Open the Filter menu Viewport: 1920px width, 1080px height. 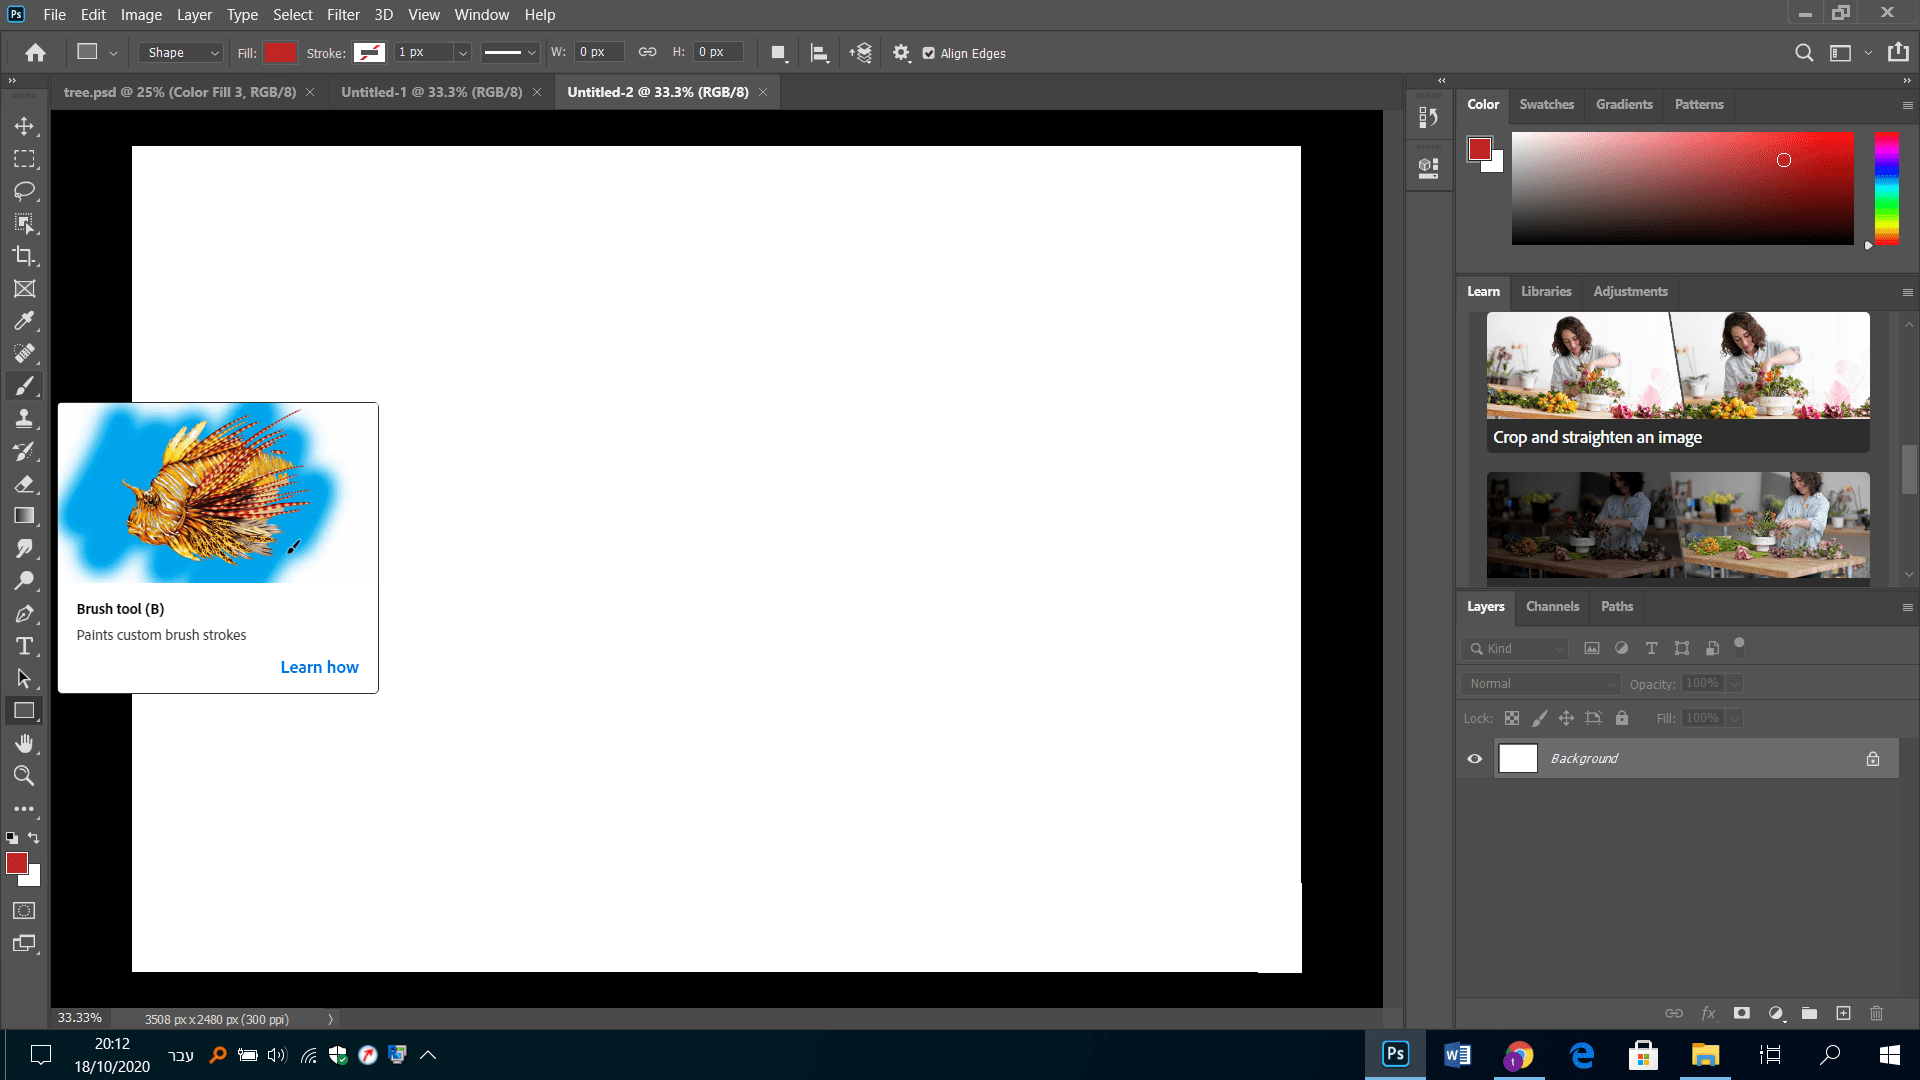pyautogui.click(x=342, y=15)
